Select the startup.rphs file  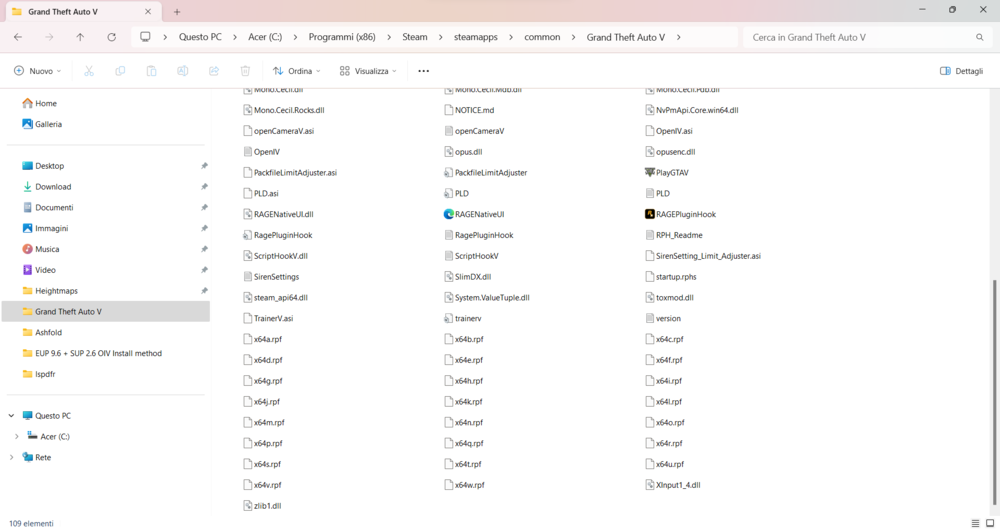671,277
